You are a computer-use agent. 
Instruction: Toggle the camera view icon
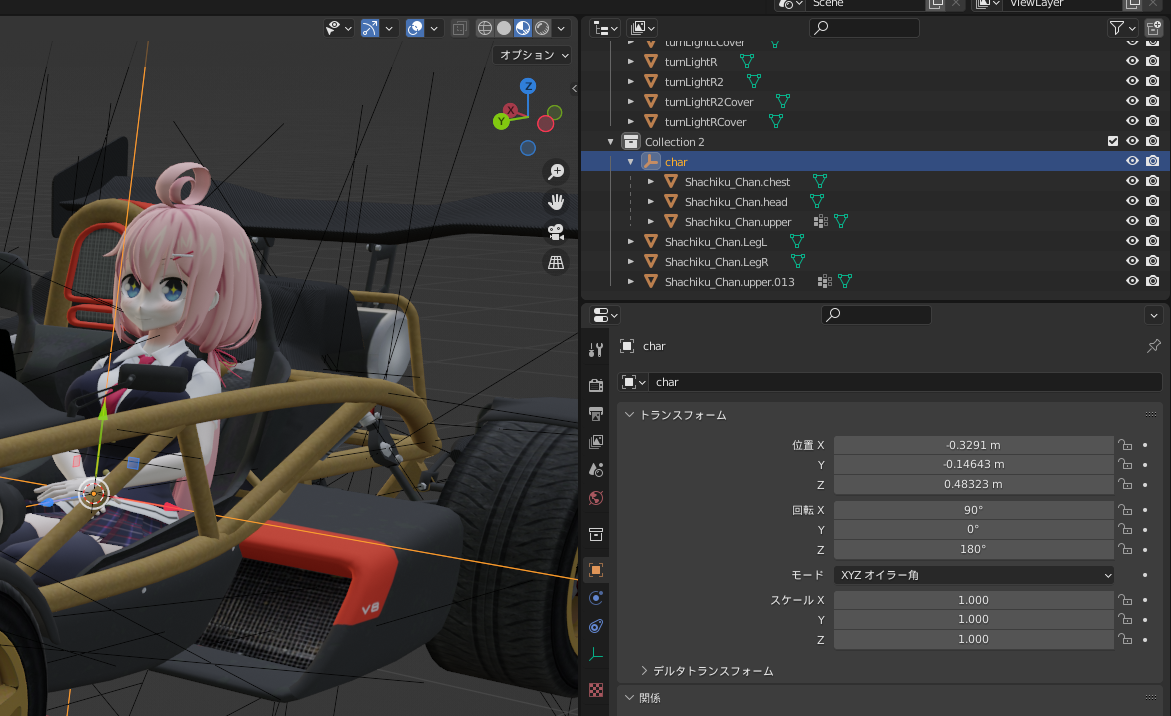click(556, 232)
